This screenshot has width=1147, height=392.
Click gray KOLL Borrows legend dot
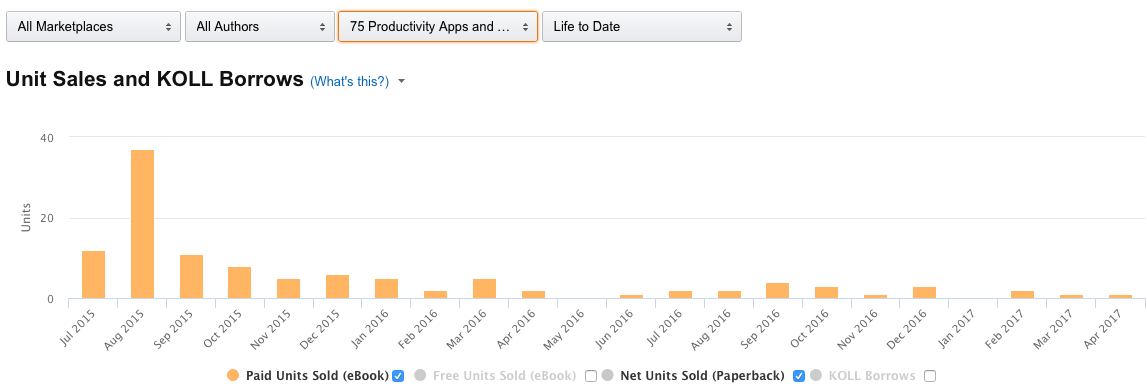click(x=816, y=376)
